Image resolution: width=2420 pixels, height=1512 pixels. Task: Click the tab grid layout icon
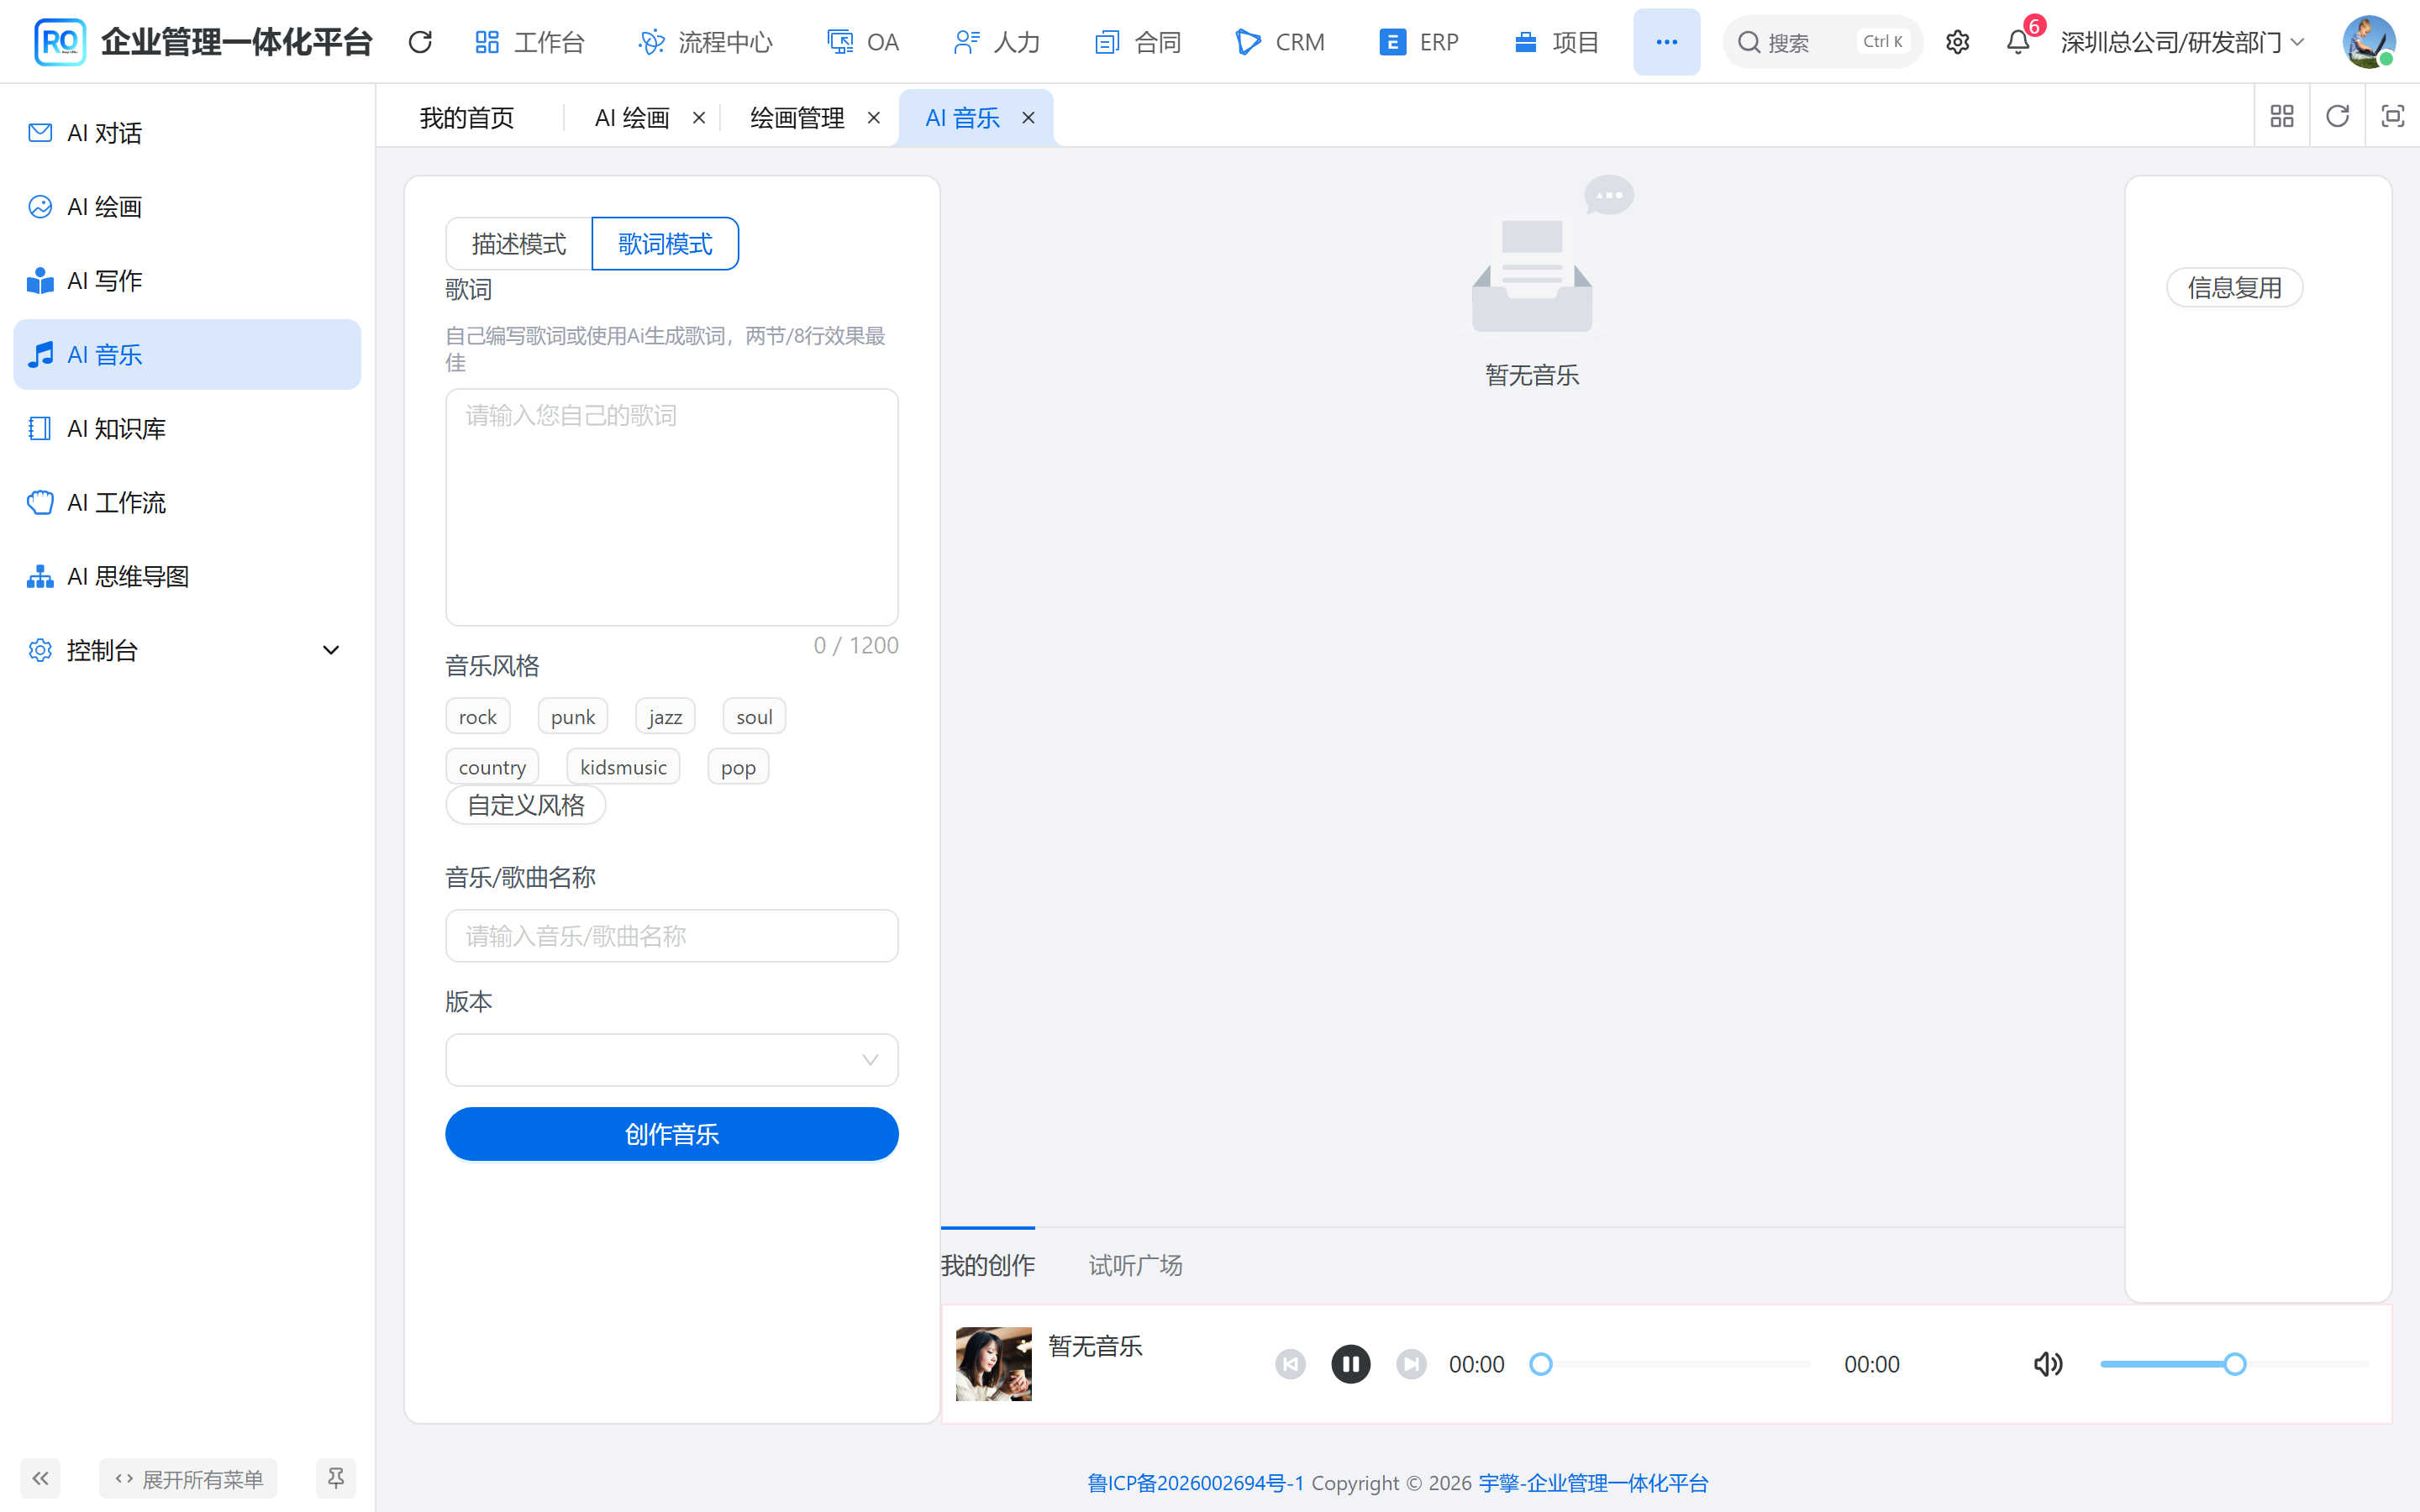(2282, 117)
